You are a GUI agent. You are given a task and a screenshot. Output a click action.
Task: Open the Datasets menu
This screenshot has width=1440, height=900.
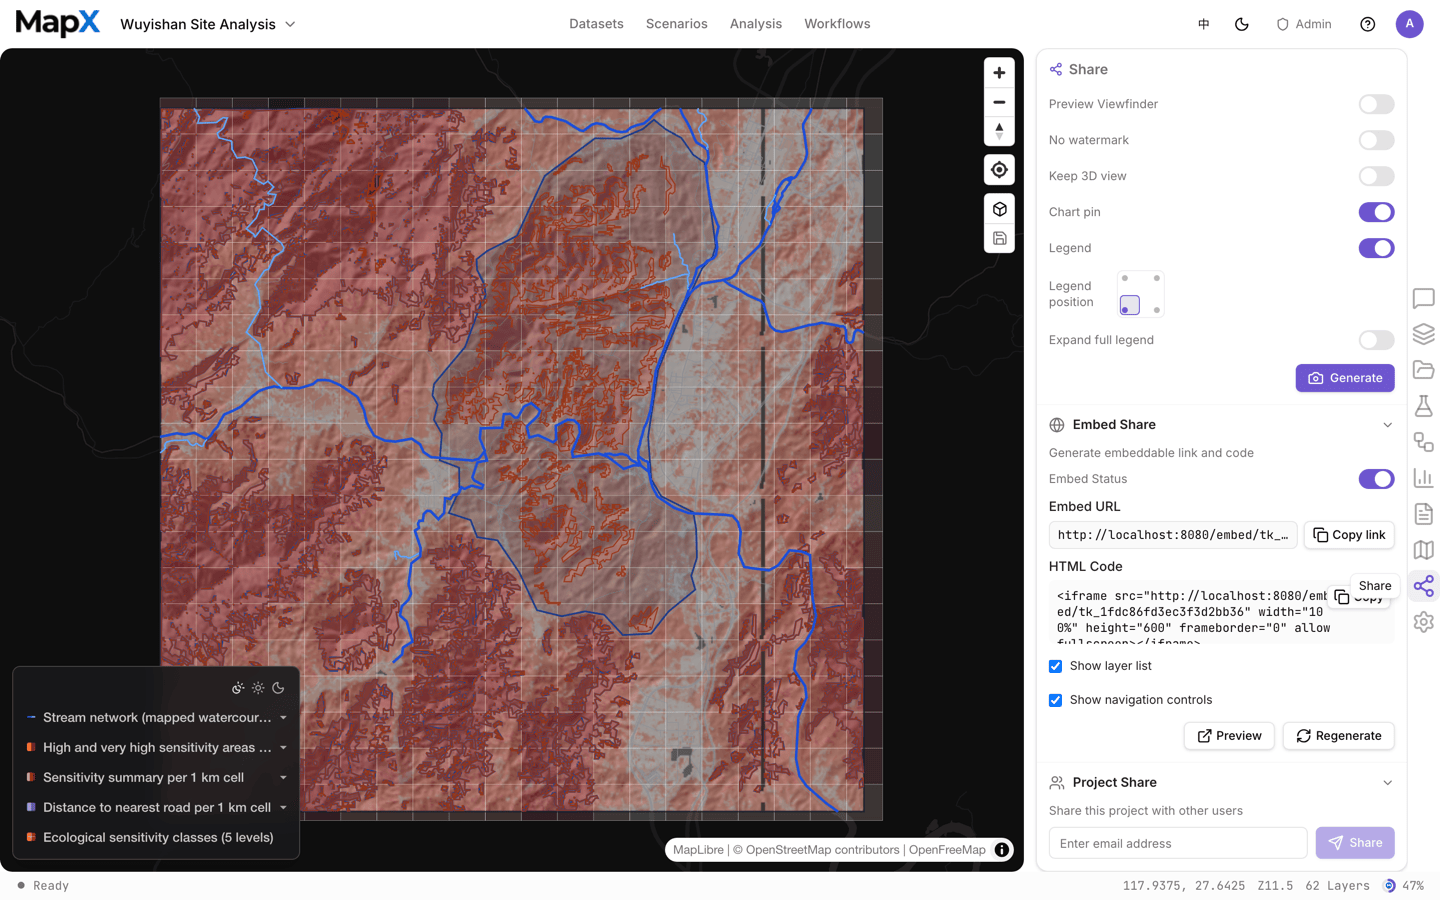pyautogui.click(x=596, y=24)
